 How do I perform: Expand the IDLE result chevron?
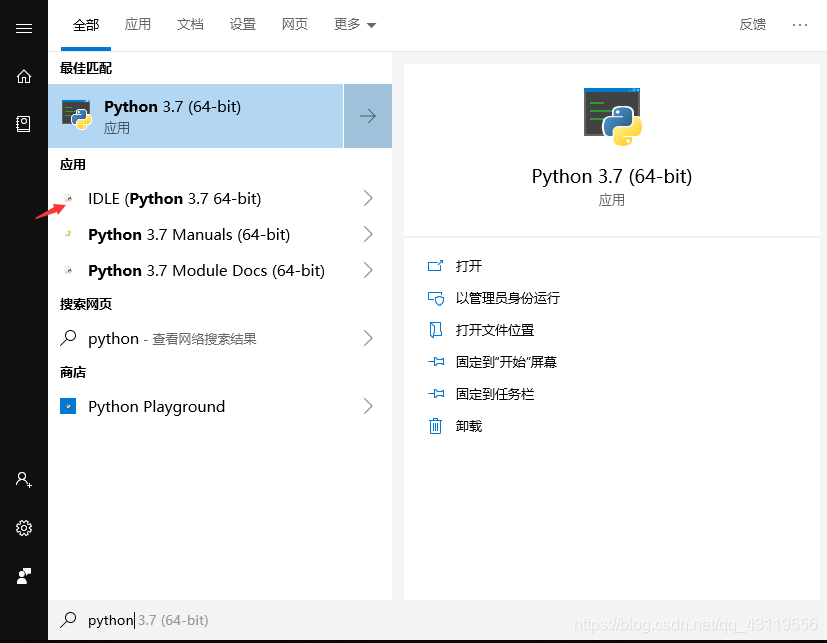pyautogui.click(x=368, y=198)
